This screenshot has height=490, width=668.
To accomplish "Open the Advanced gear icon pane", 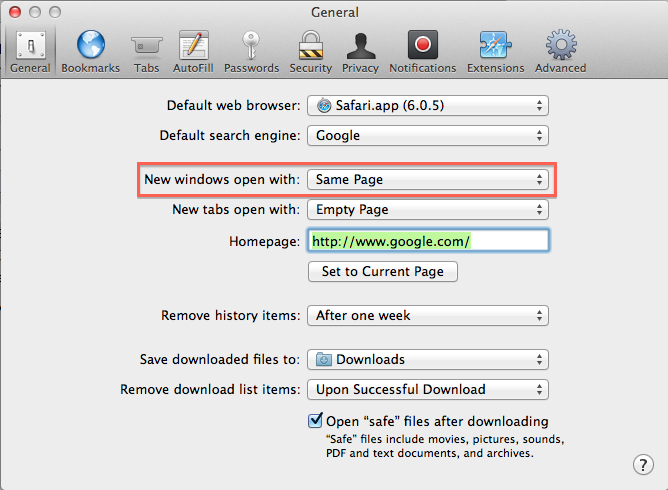I will tap(561, 52).
